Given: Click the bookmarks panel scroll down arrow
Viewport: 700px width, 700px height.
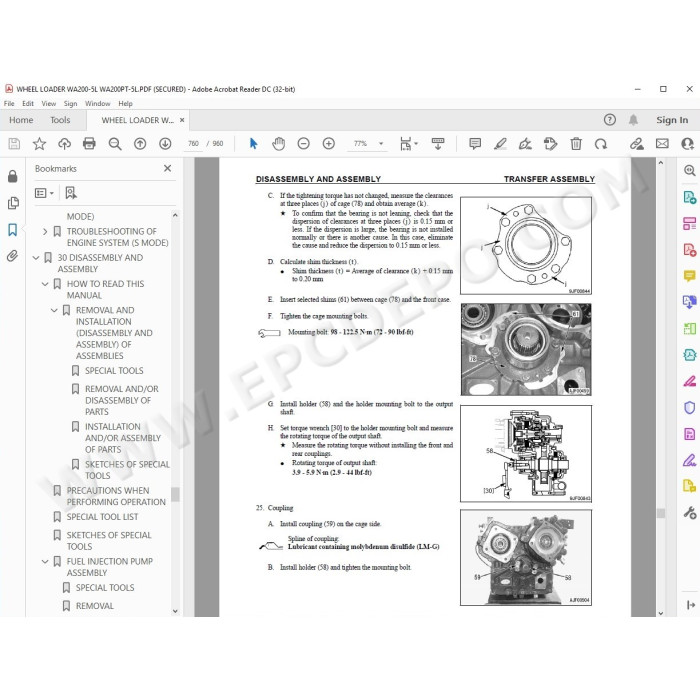Looking at the screenshot, I should click(x=175, y=611).
